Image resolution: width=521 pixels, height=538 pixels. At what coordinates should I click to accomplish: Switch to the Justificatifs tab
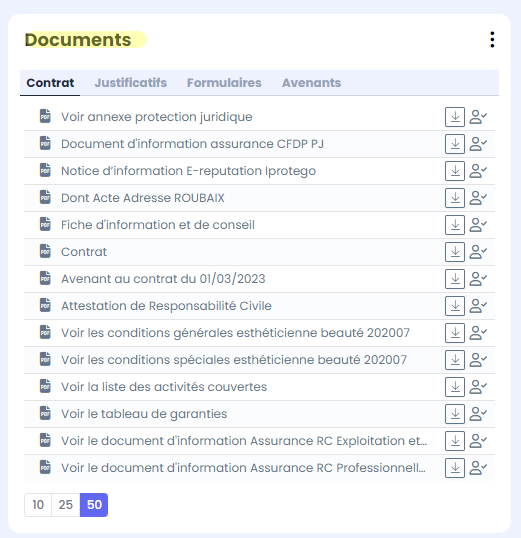130,83
